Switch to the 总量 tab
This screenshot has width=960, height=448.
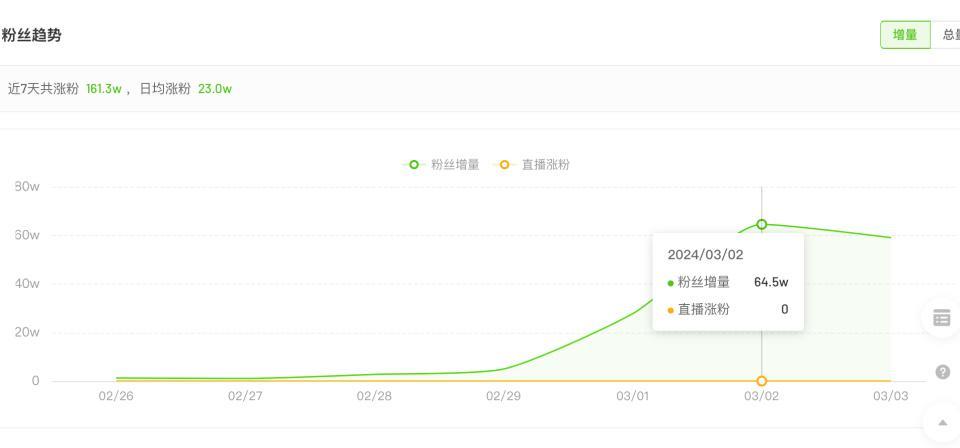[947, 35]
